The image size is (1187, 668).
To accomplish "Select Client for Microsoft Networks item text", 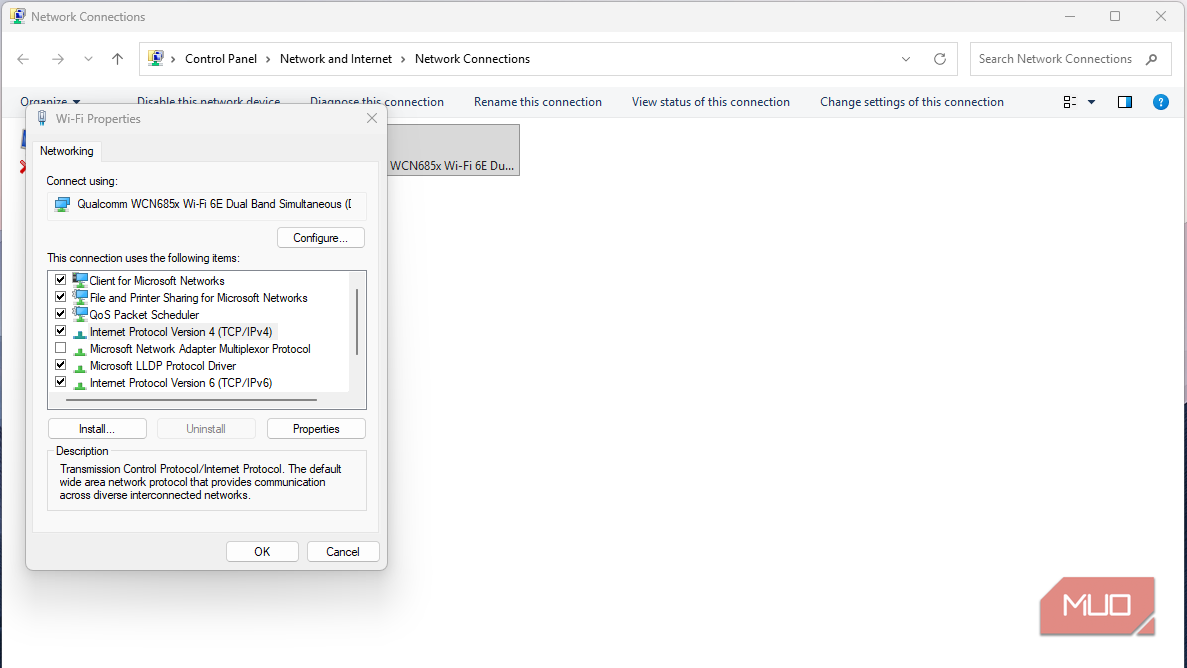I will [157, 281].
